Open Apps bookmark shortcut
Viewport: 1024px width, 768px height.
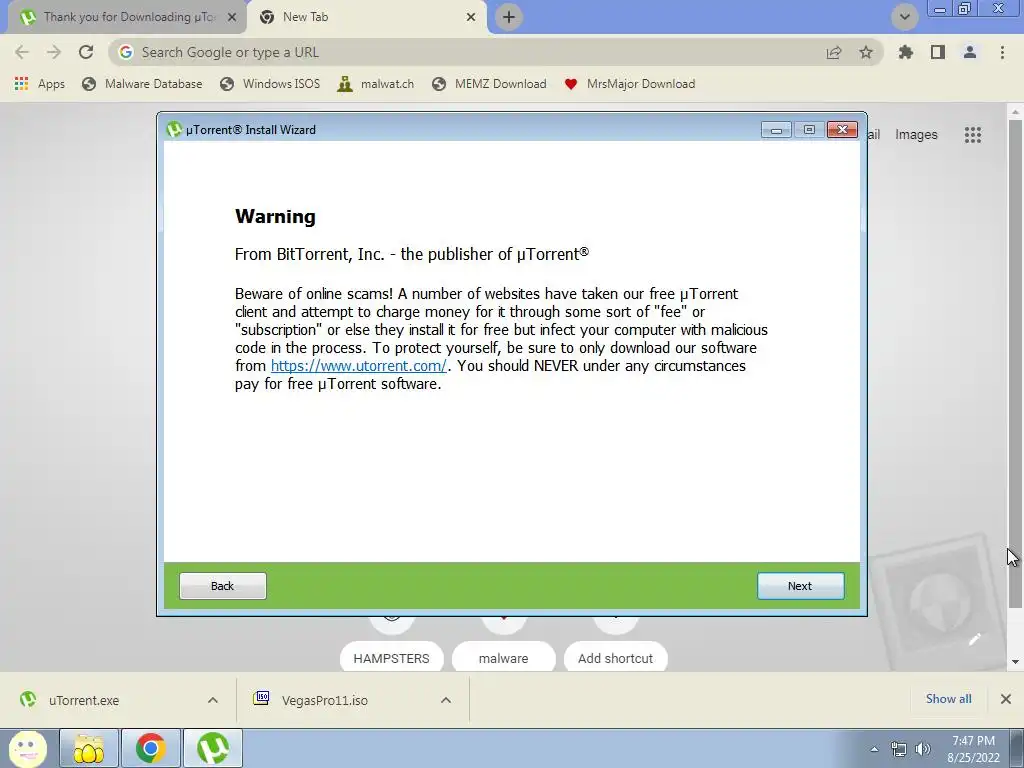(39, 84)
